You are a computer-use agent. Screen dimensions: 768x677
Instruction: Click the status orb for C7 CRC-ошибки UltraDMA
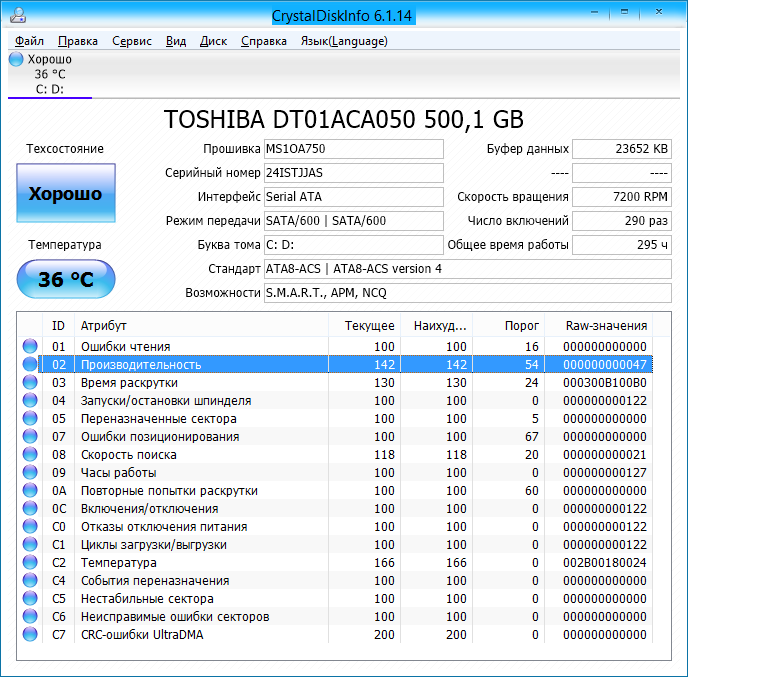click(x=30, y=634)
